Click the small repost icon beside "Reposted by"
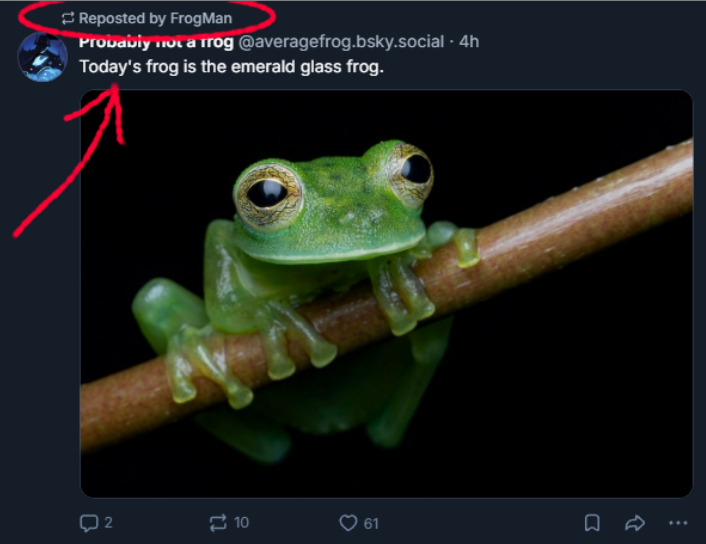Screen dimensions: 706x544 [x=68, y=18]
